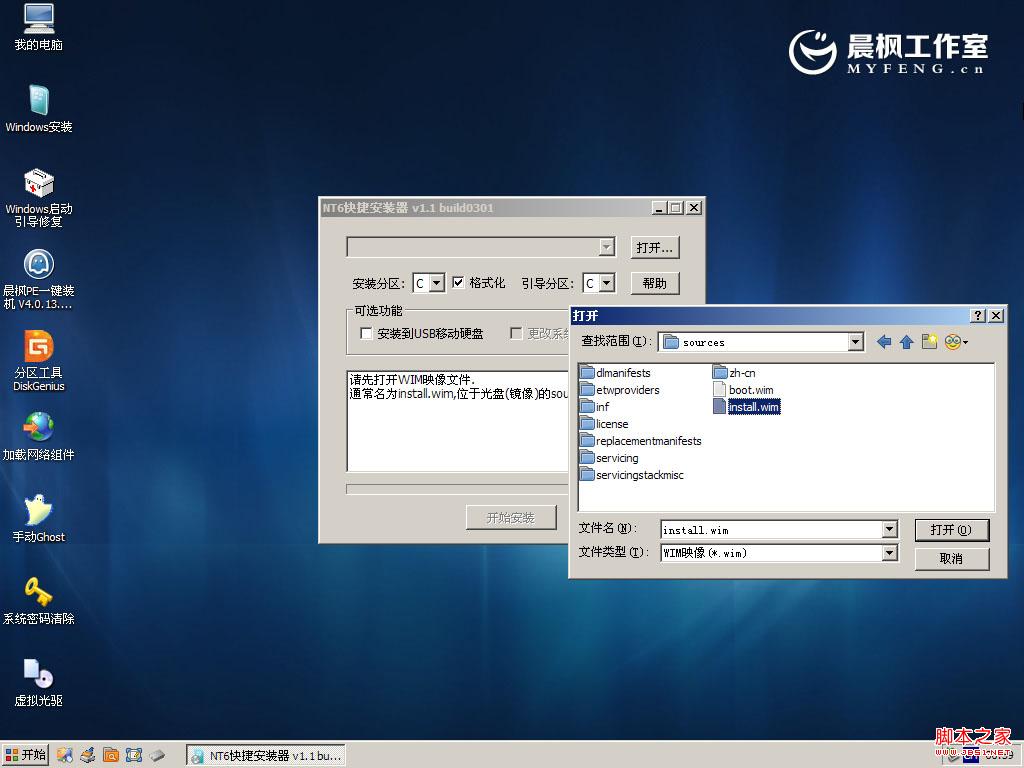Open the WIM映像 file type dropdown
Image resolution: width=1024 pixels, height=768 pixels.
[888, 553]
